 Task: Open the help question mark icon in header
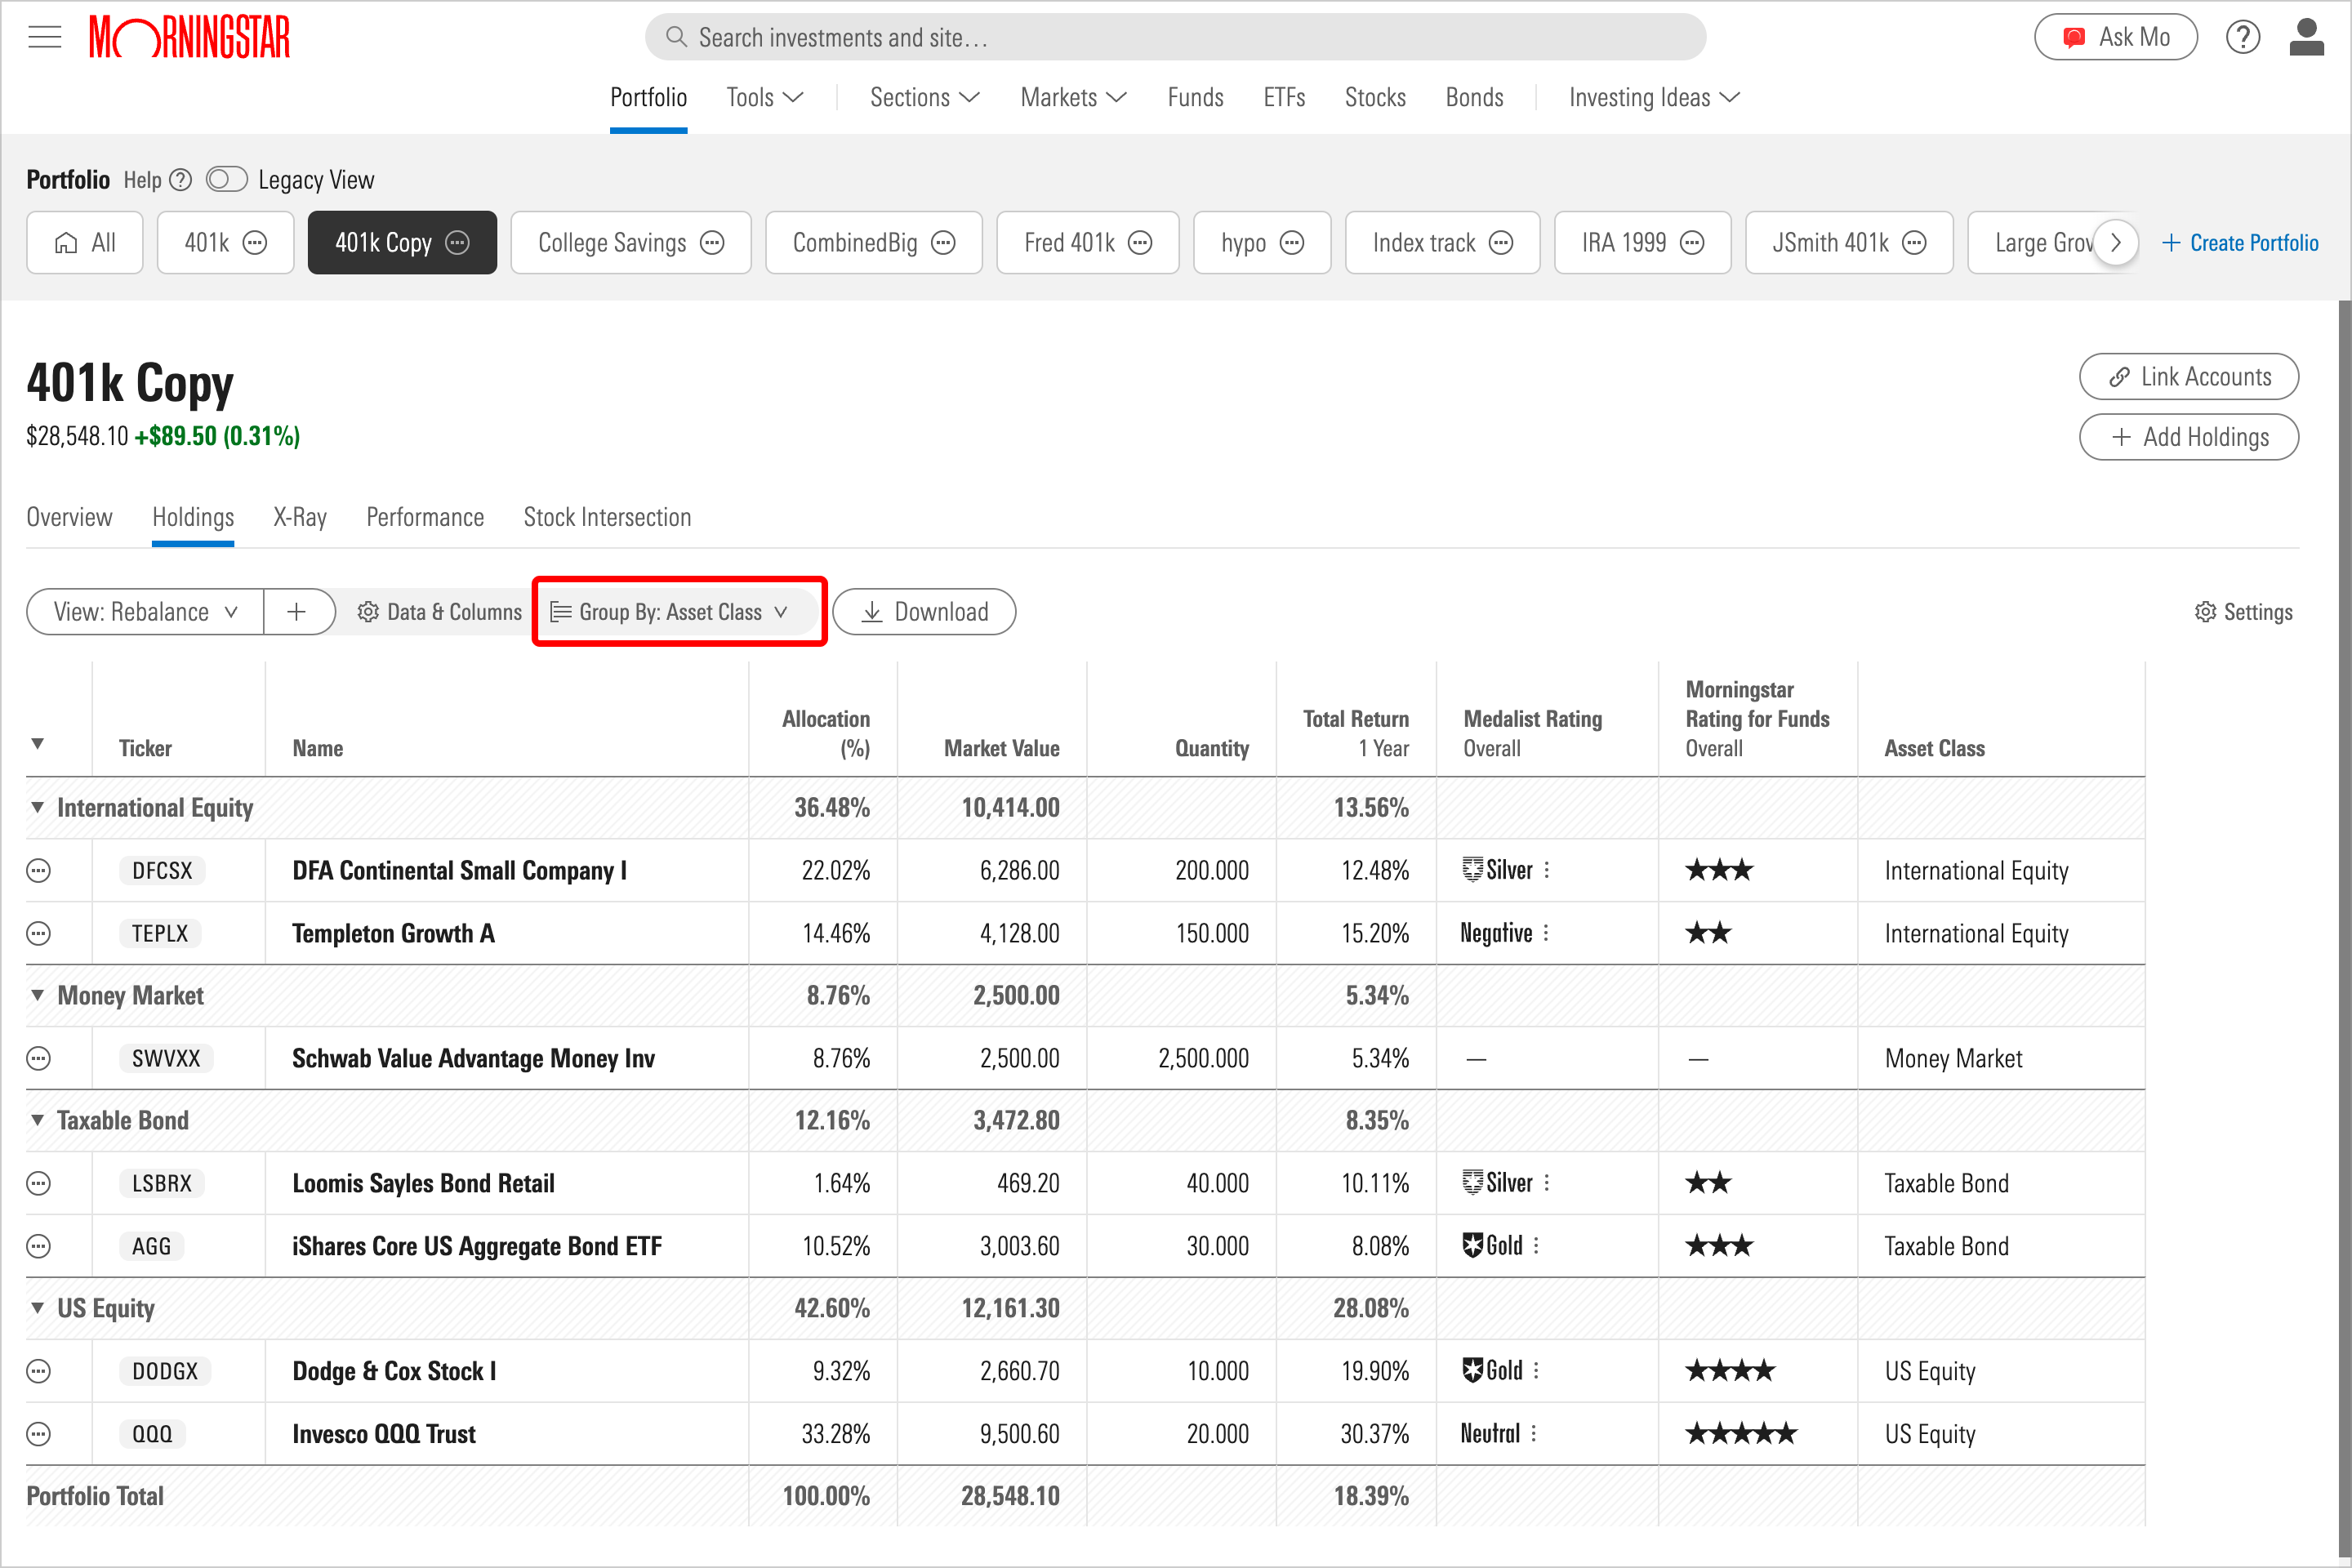click(2242, 37)
